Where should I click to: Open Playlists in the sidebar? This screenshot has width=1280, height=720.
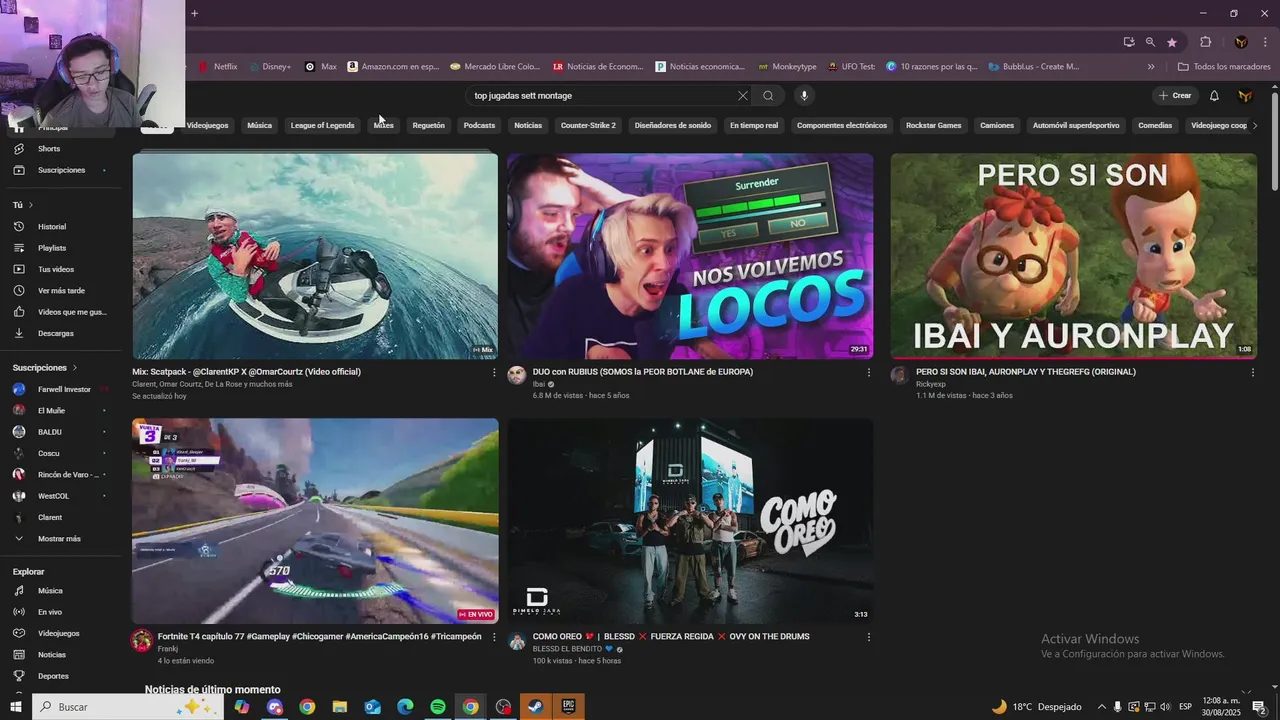[x=52, y=248]
